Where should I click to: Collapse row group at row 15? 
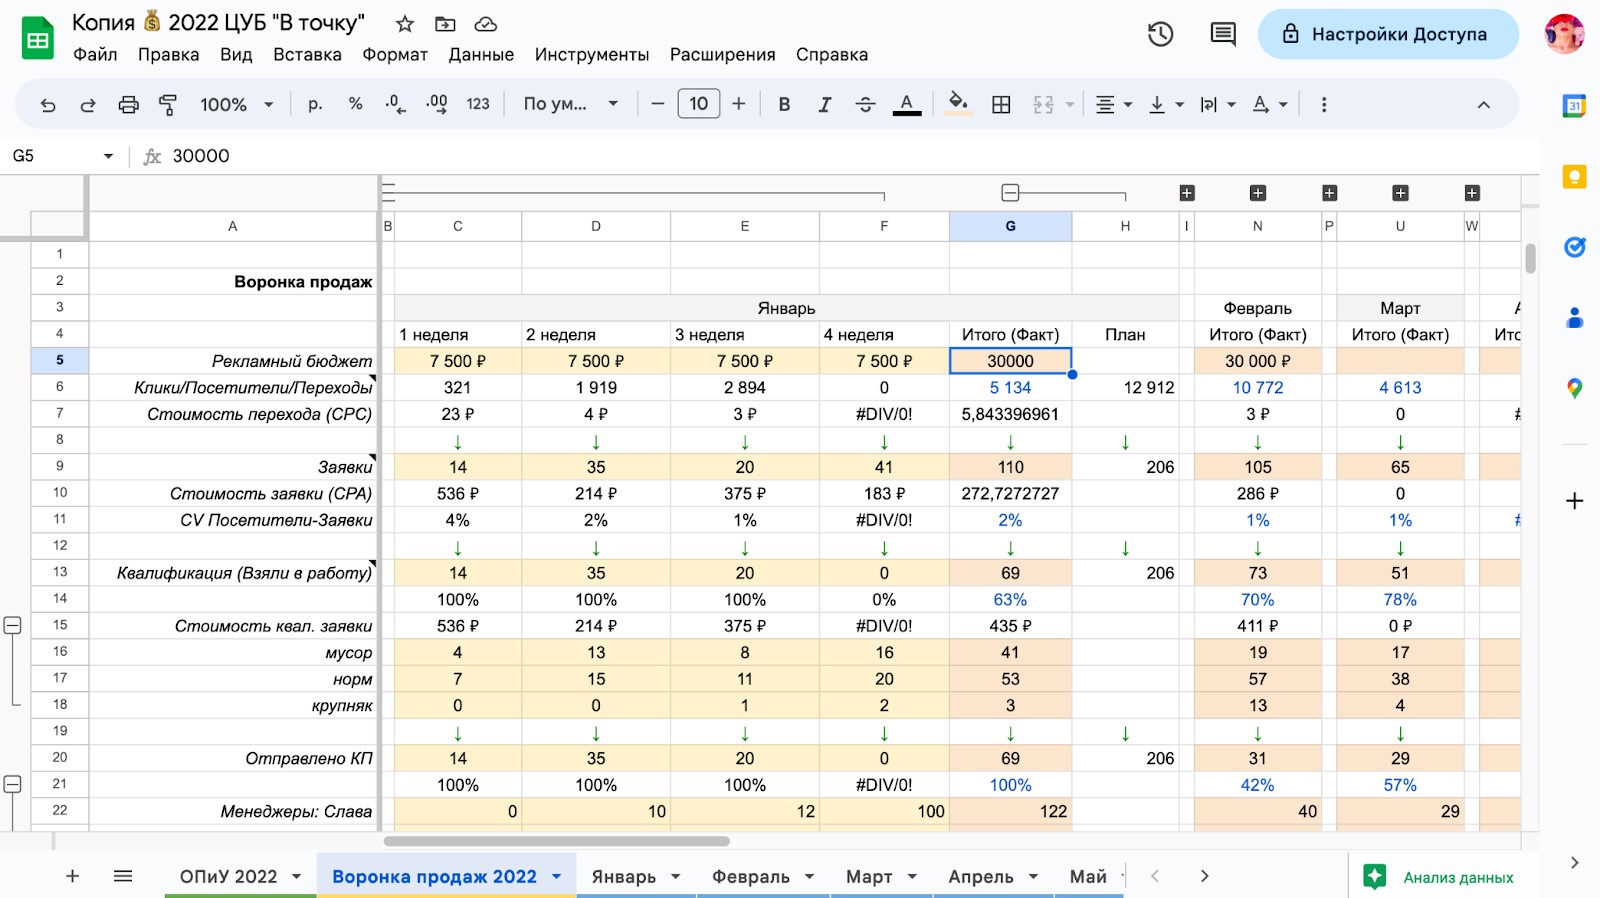pos(13,625)
